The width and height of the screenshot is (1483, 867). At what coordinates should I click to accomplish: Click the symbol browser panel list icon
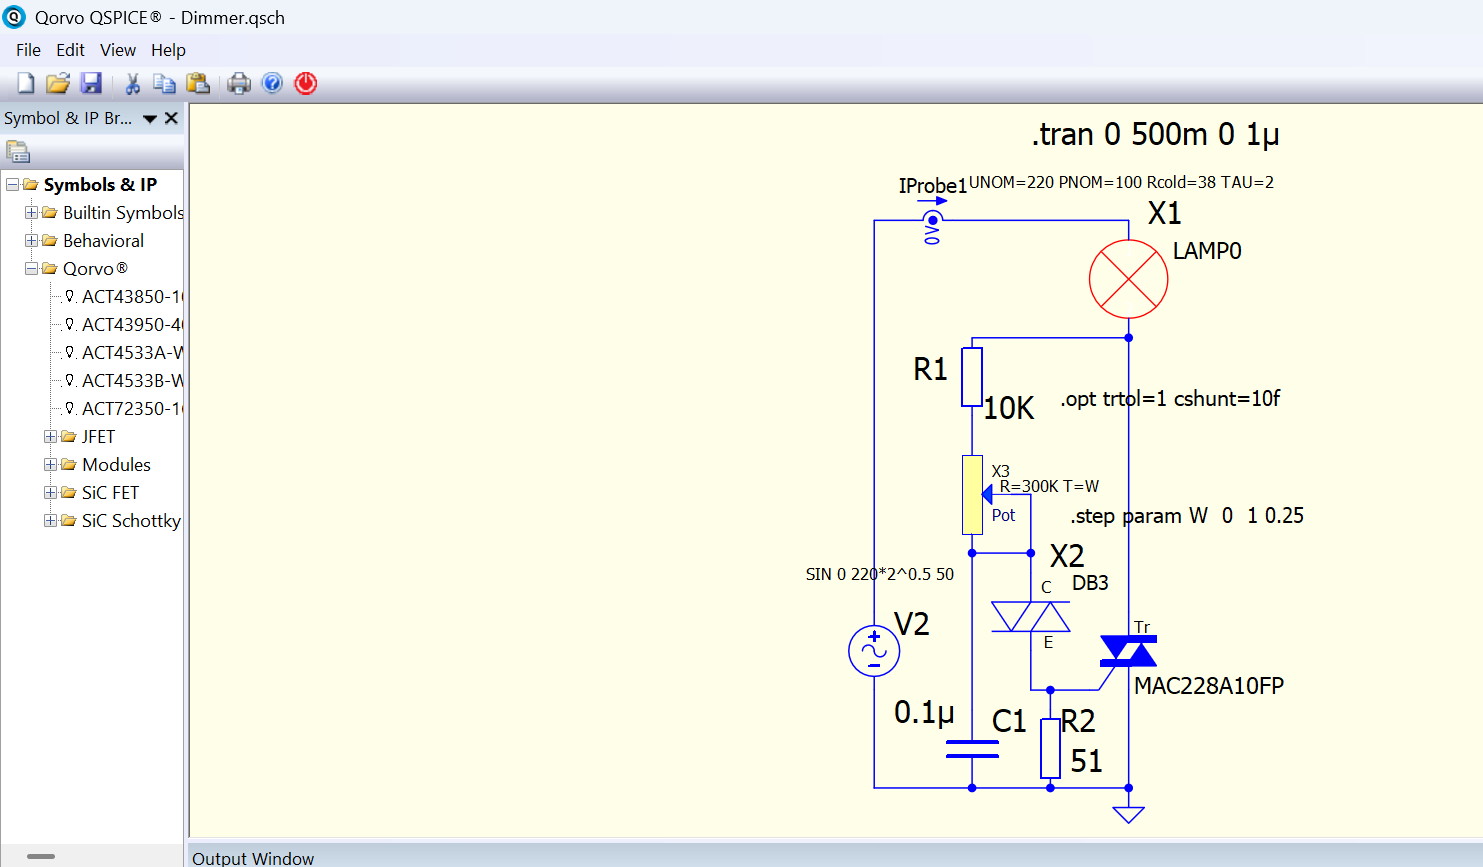(18, 152)
